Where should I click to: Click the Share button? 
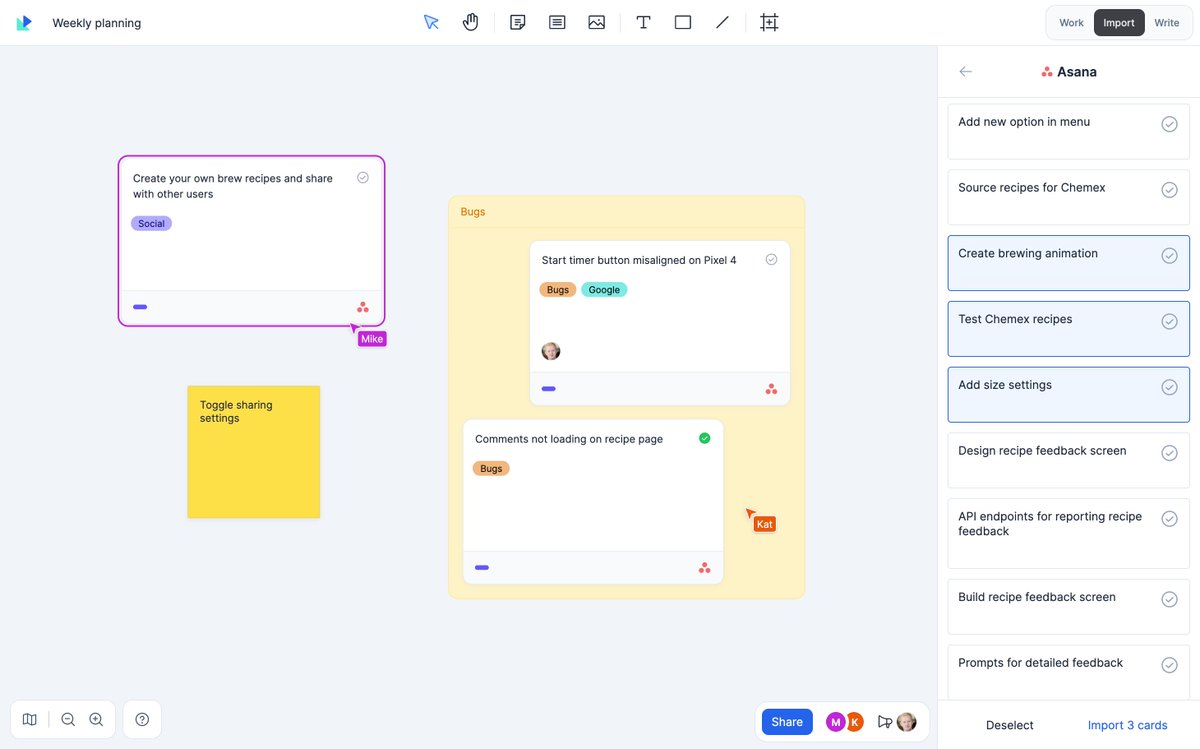787,722
